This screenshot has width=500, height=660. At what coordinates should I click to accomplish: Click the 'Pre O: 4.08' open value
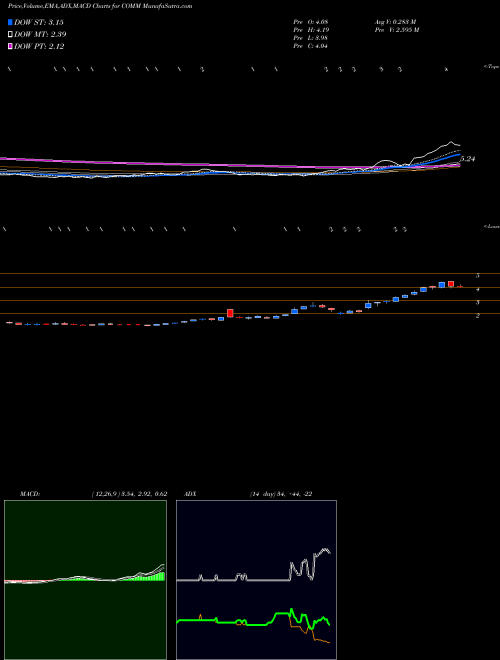tap(311, 22)
